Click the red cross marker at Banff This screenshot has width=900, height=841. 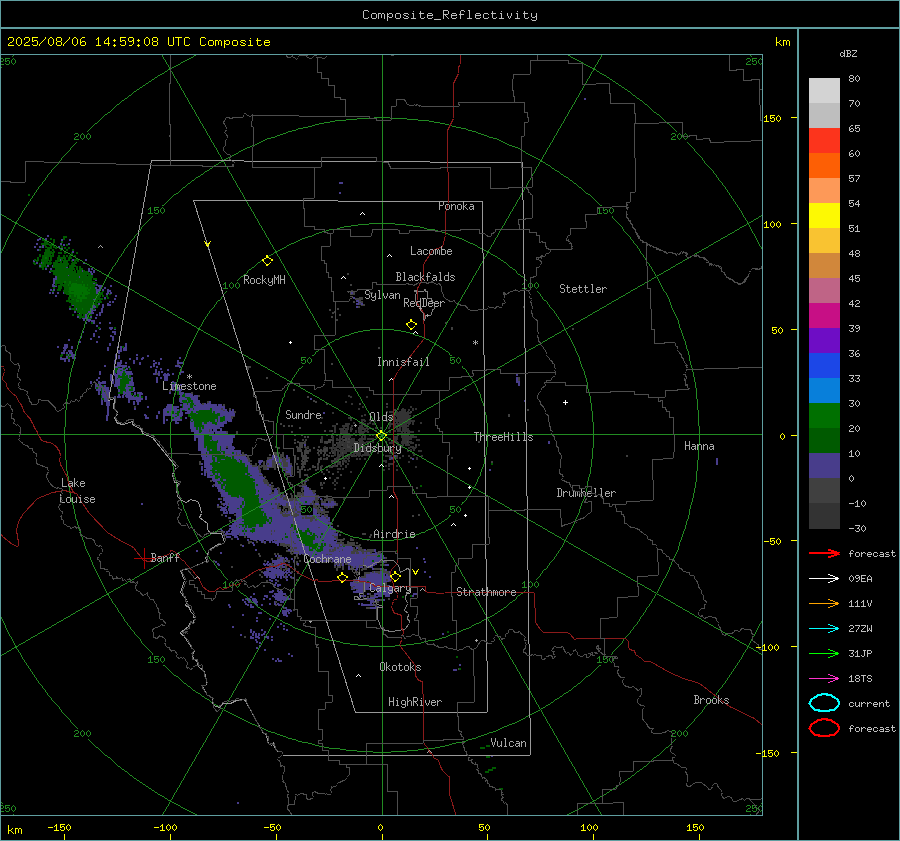tap(143, 558)
